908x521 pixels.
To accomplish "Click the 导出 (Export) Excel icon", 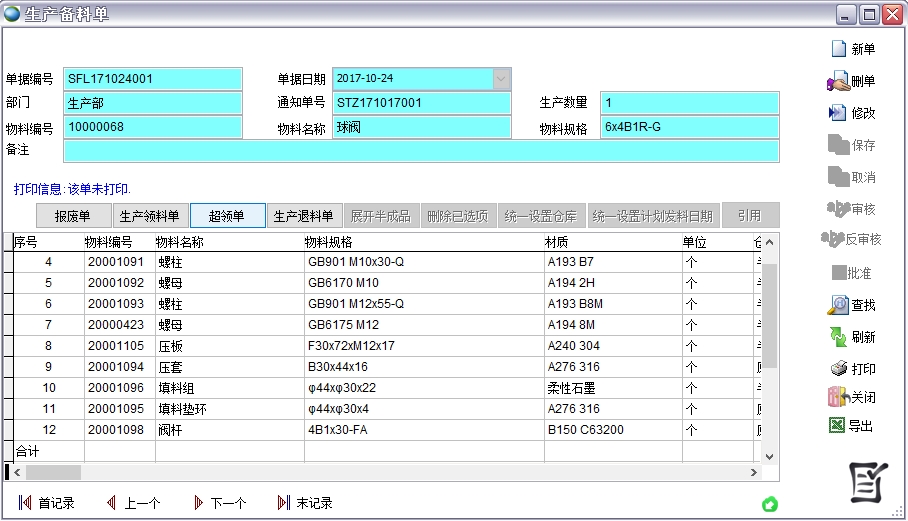I will click(x=838, y=426).
